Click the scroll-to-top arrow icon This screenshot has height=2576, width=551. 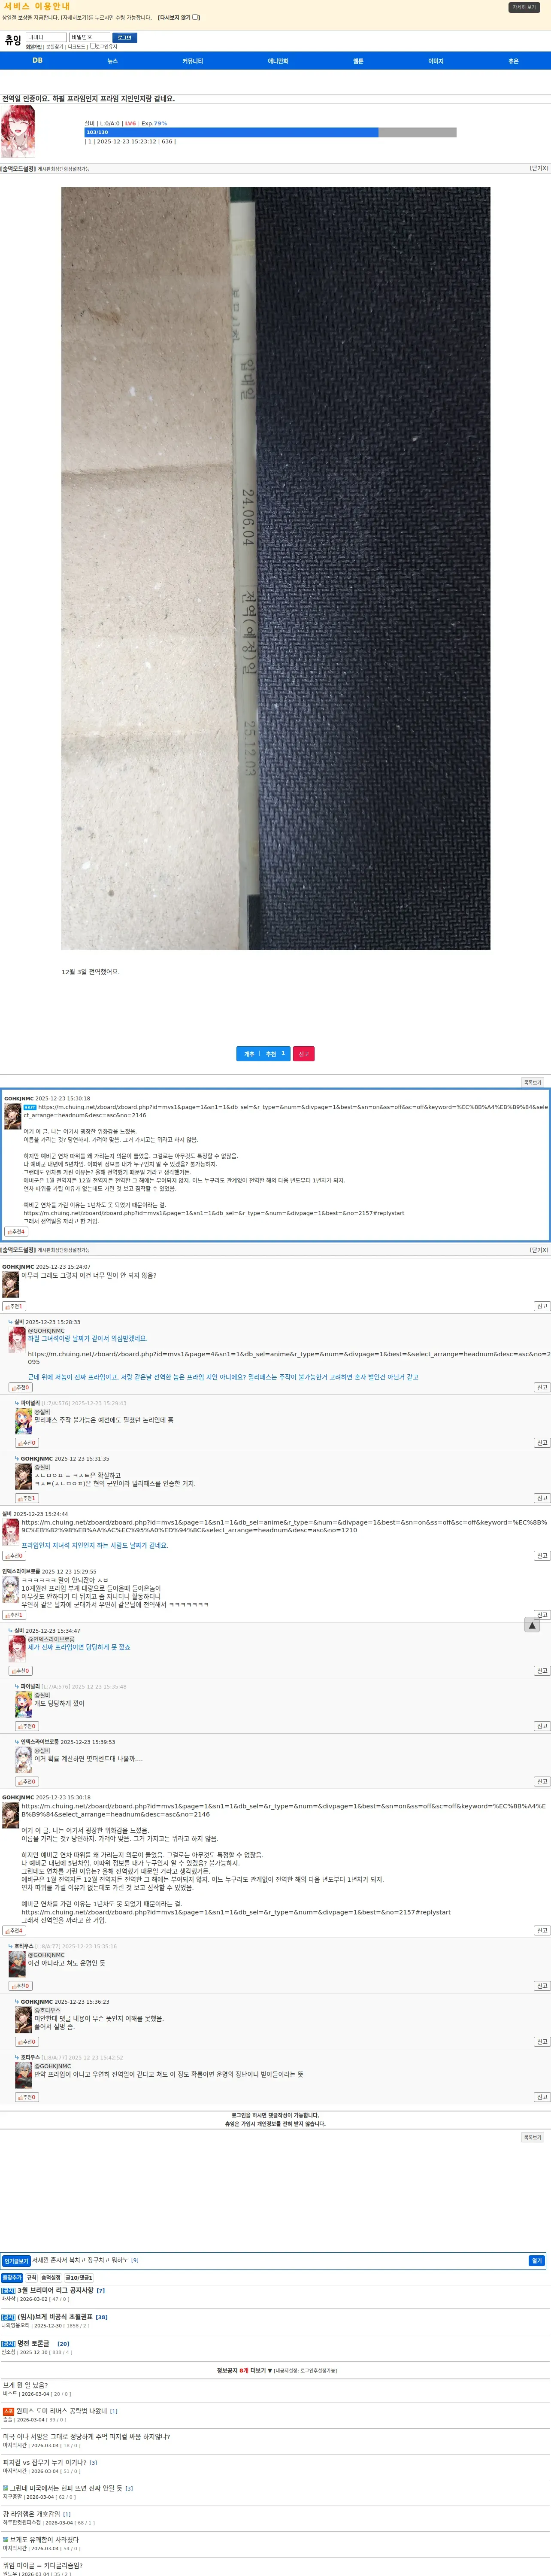pyautogui.click(x=532, y=1625)
